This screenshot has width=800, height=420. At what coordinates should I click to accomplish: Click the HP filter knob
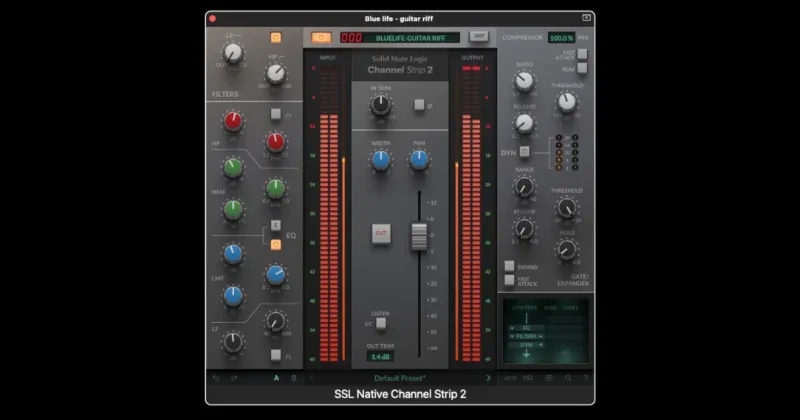point(276,73)
